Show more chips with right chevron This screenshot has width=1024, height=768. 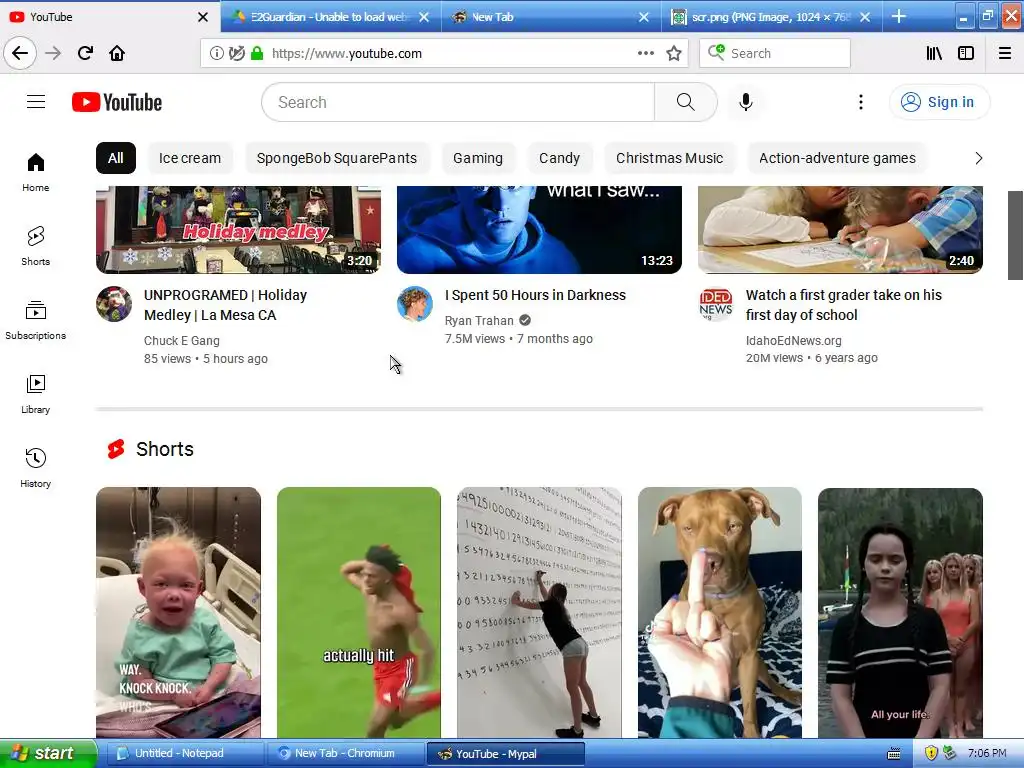tap(978, 158)
